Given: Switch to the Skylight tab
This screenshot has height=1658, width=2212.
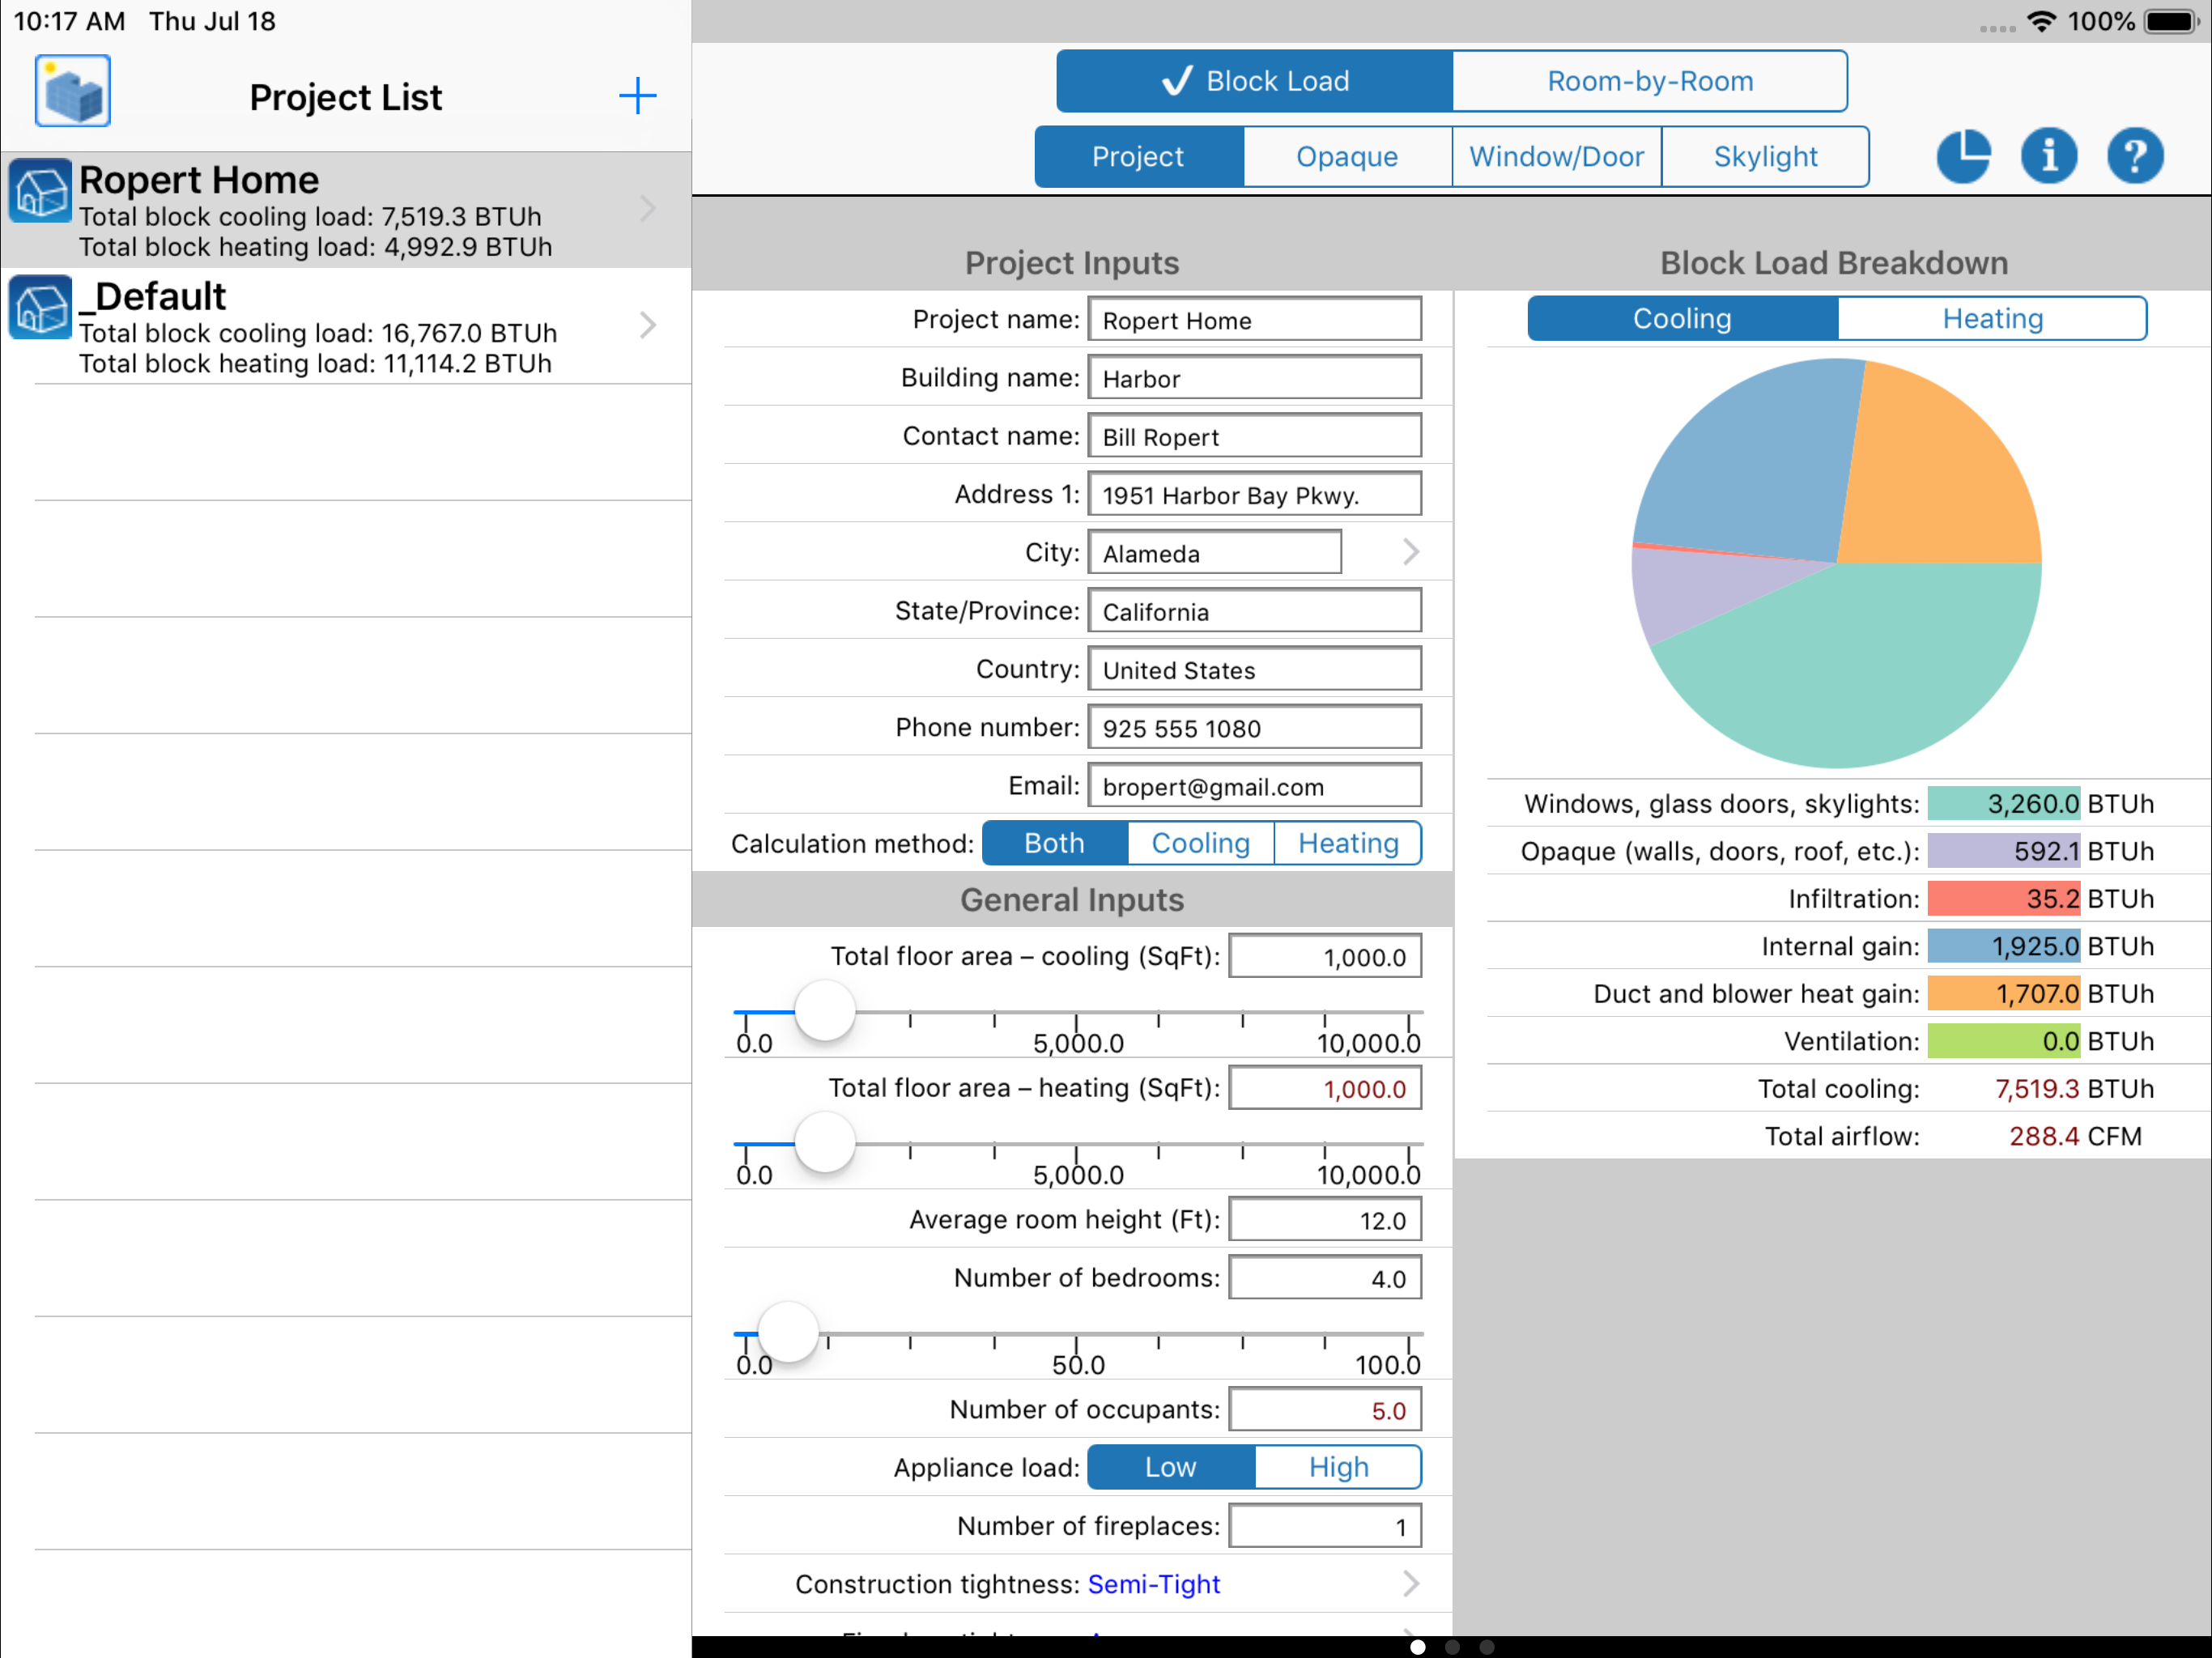Looking at the screenshot, I should [1765, 157].
